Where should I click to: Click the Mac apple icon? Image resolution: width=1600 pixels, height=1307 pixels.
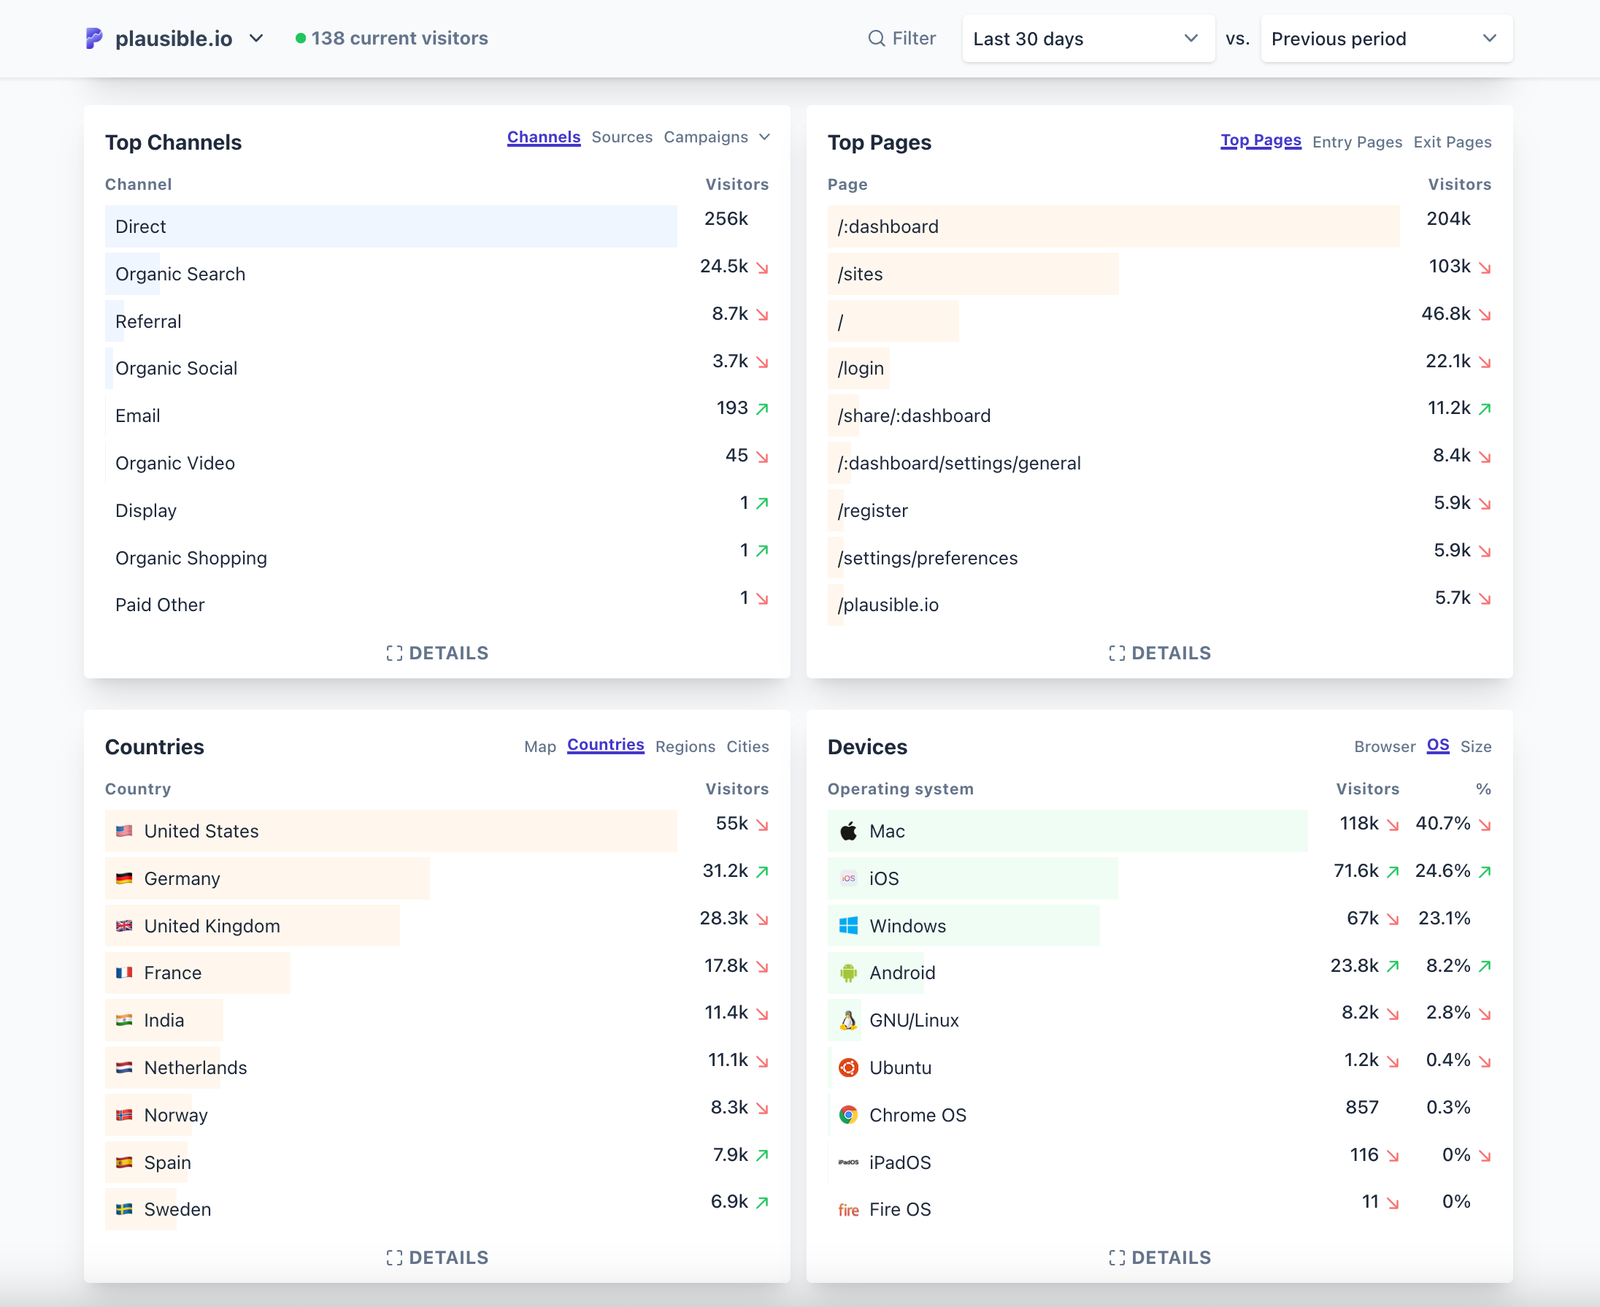tap(848, 831)
